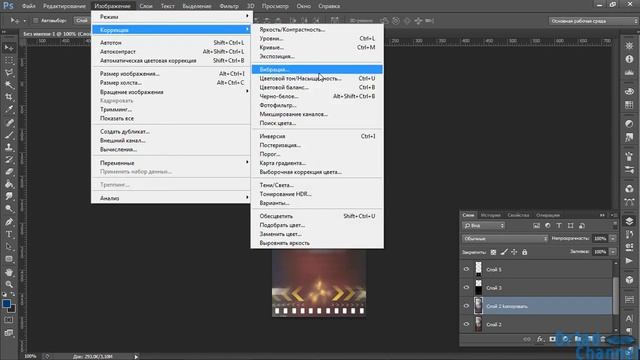Open the blend mode dropdown Обычные

(505, 238)
